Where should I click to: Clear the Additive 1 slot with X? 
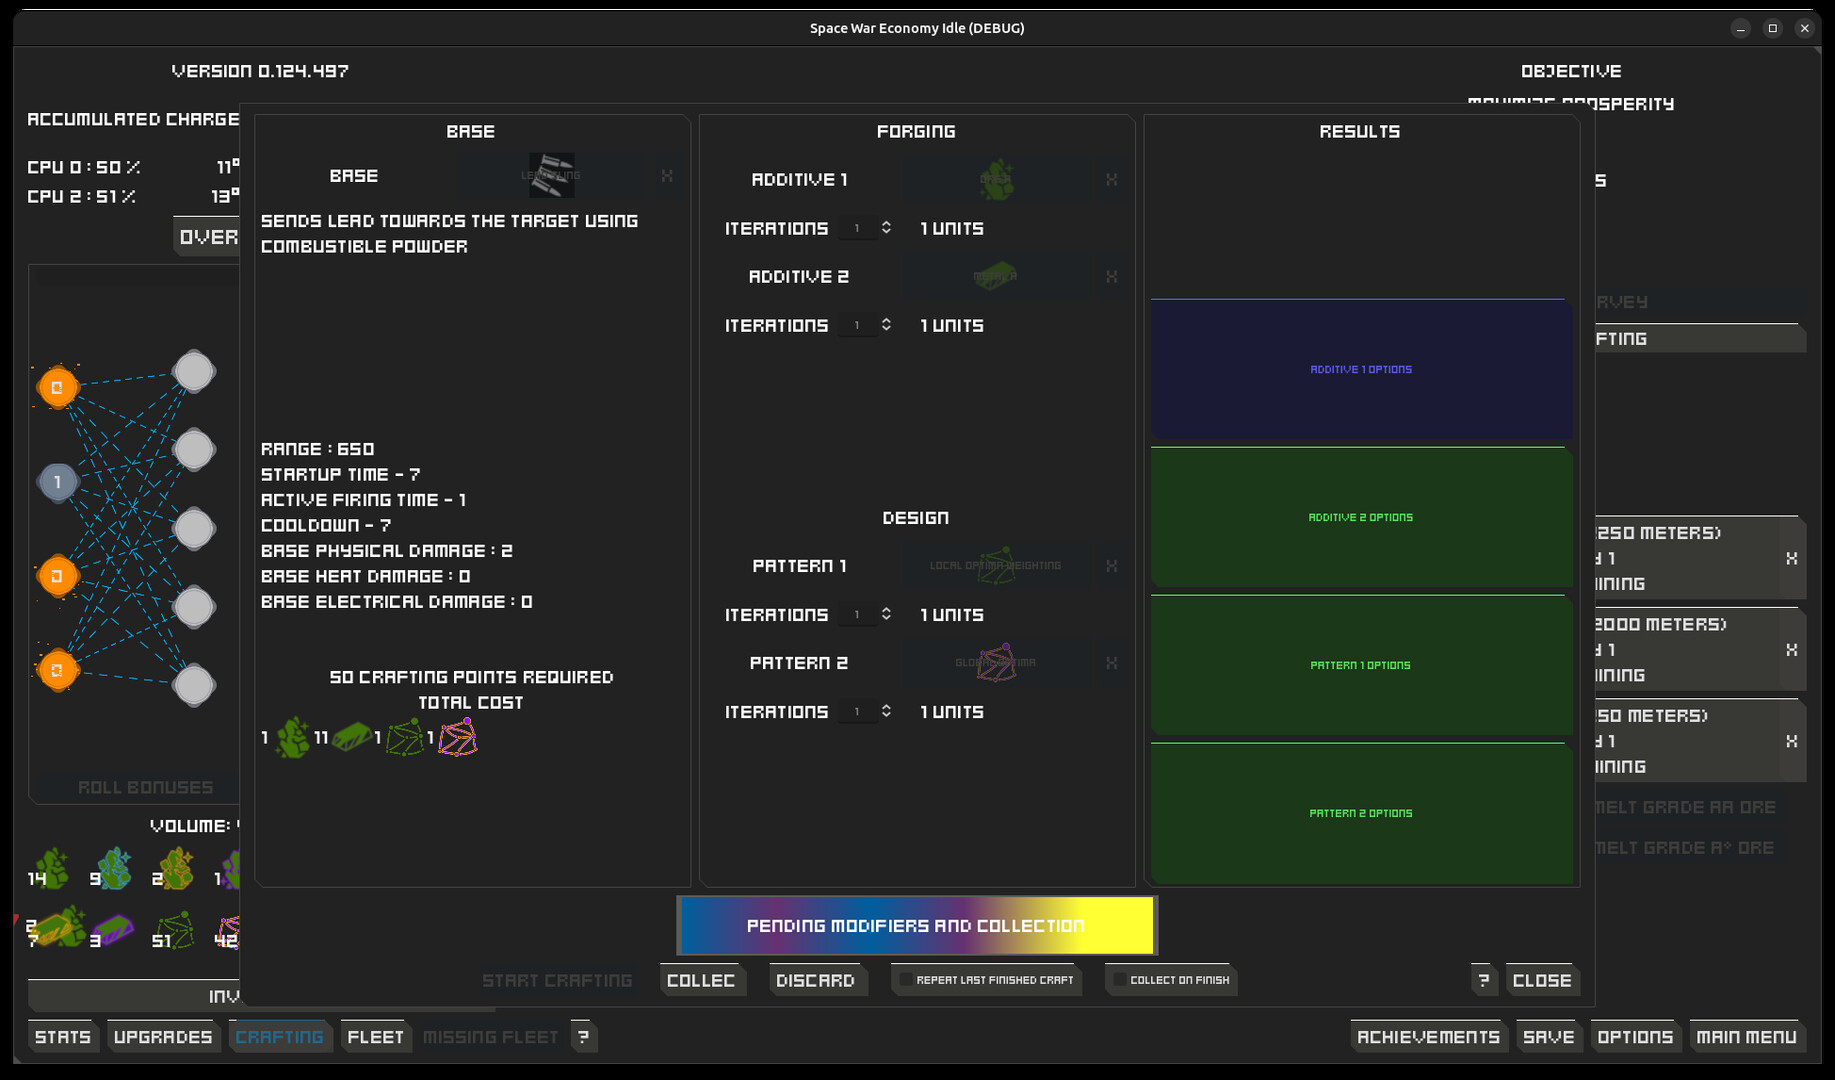tap(1111, 180)
